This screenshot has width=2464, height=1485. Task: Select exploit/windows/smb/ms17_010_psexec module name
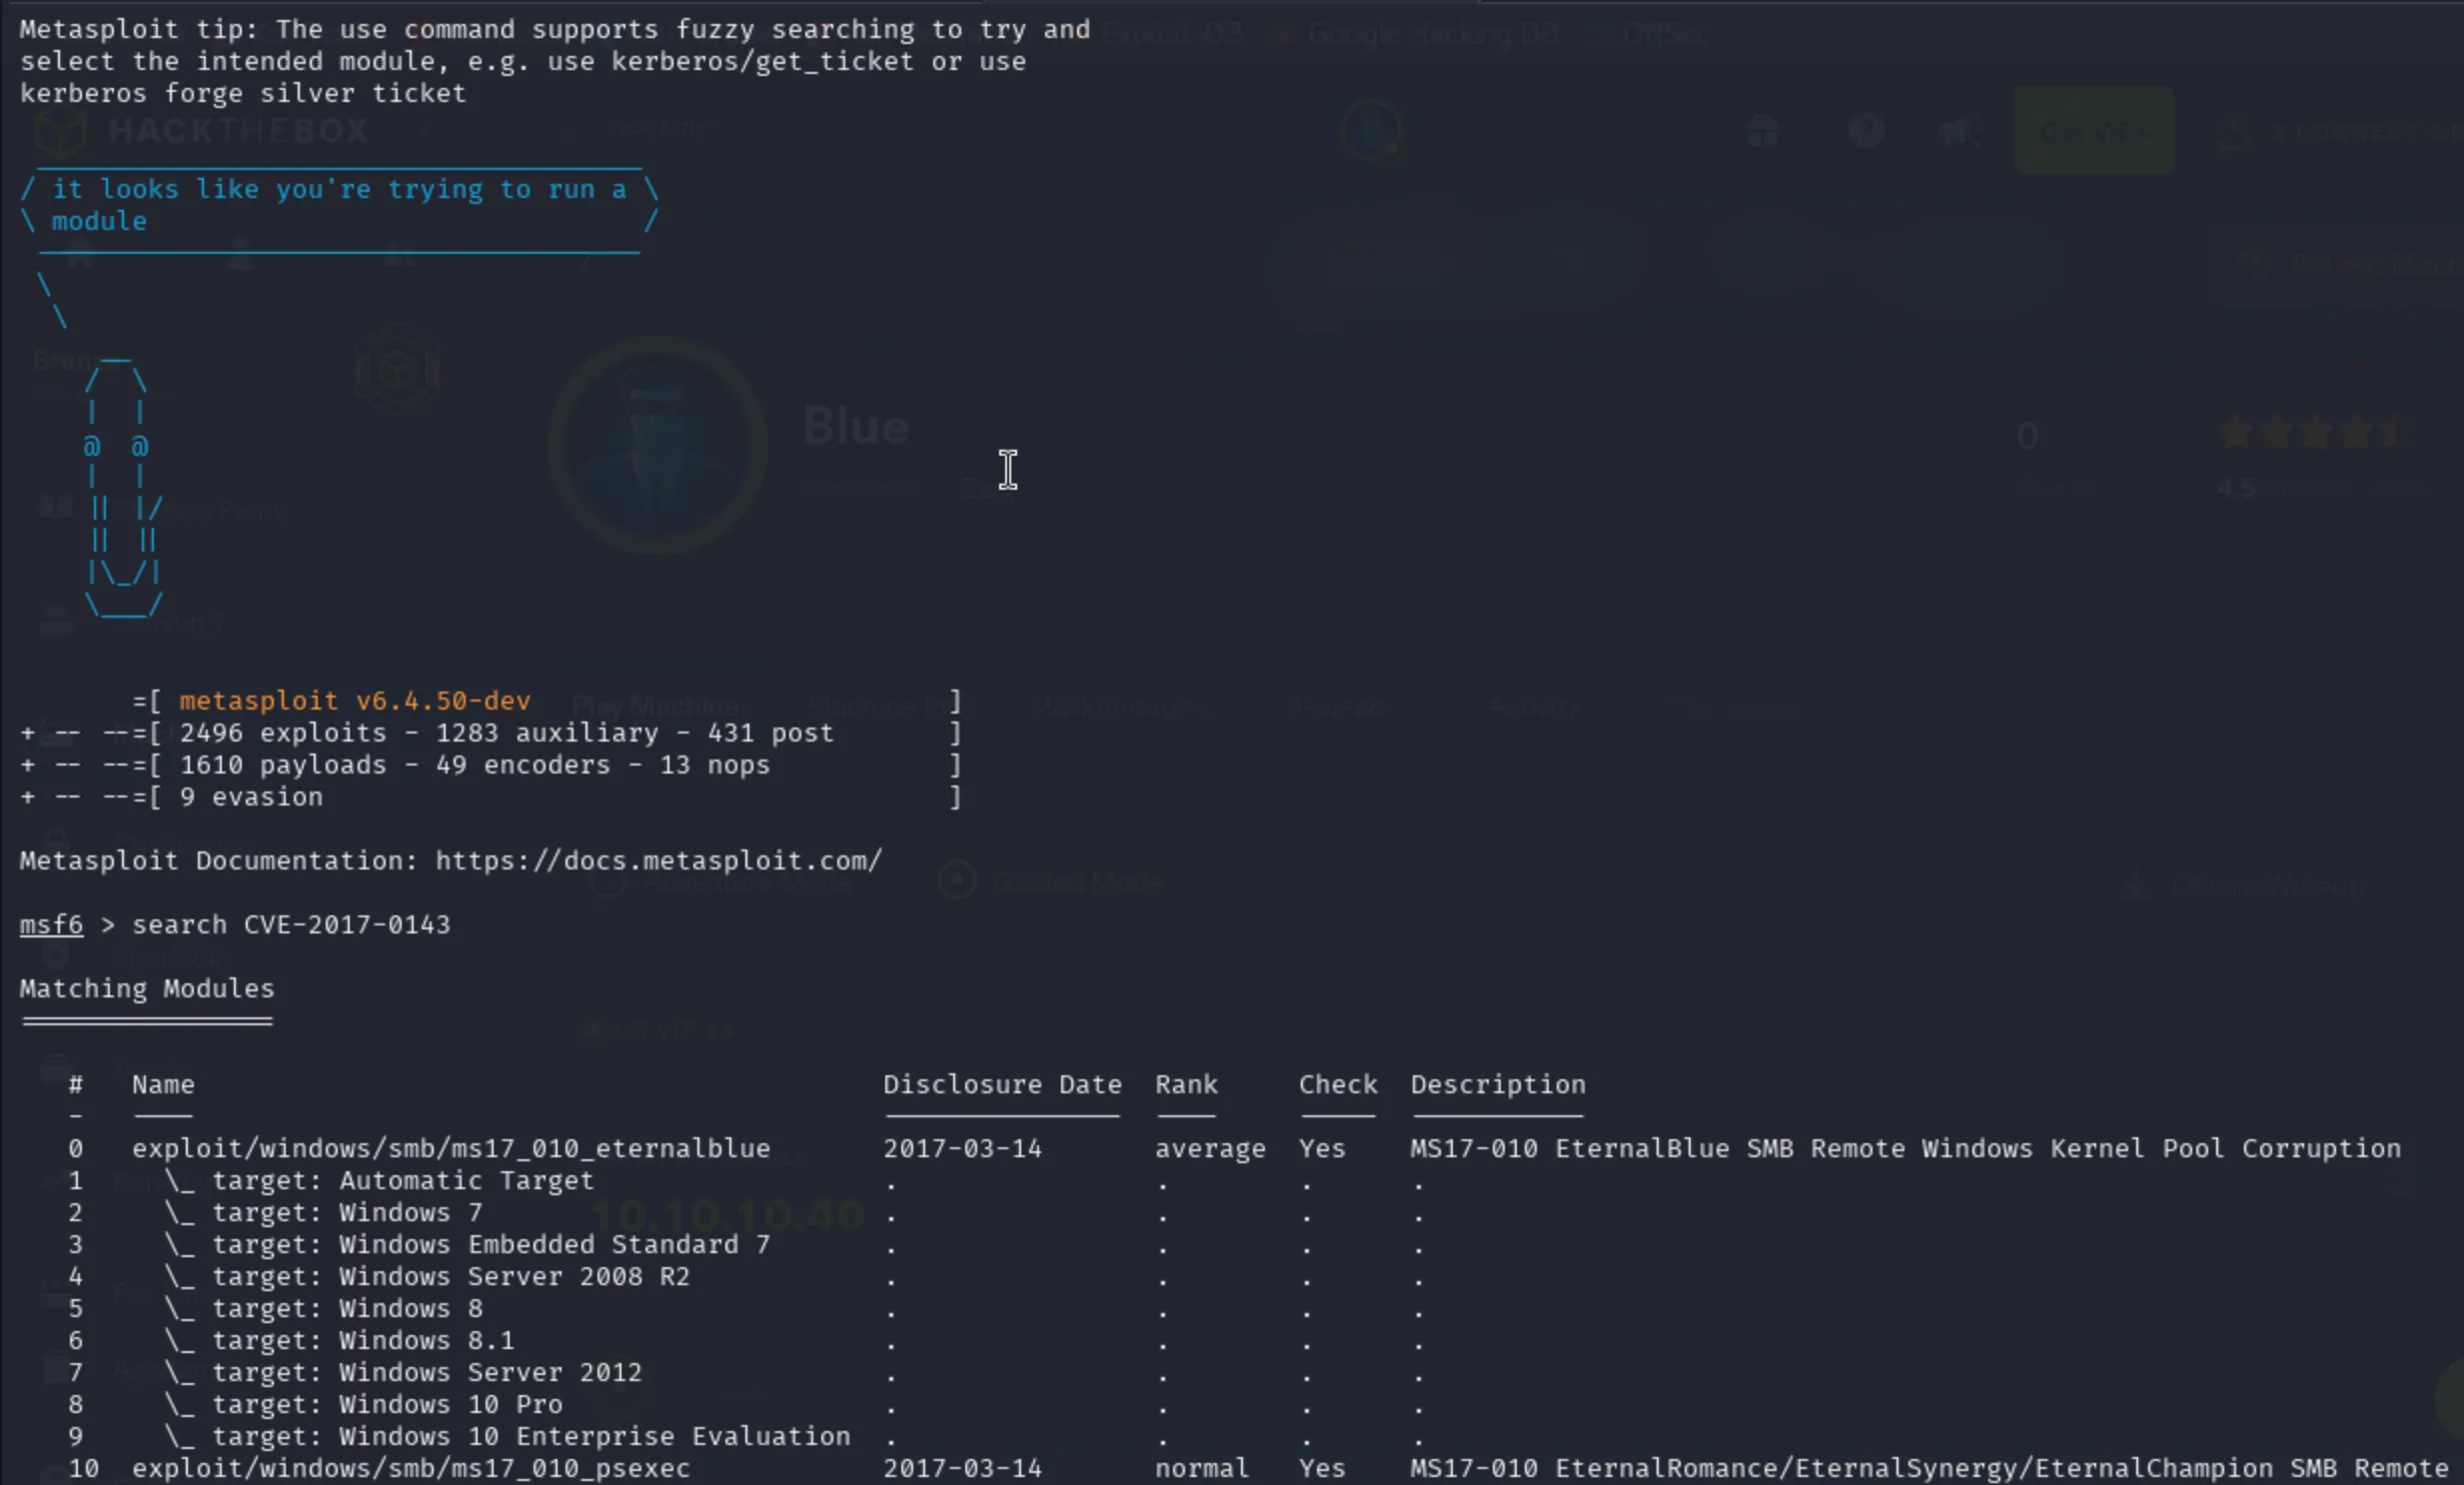[x=411, y=1468]
